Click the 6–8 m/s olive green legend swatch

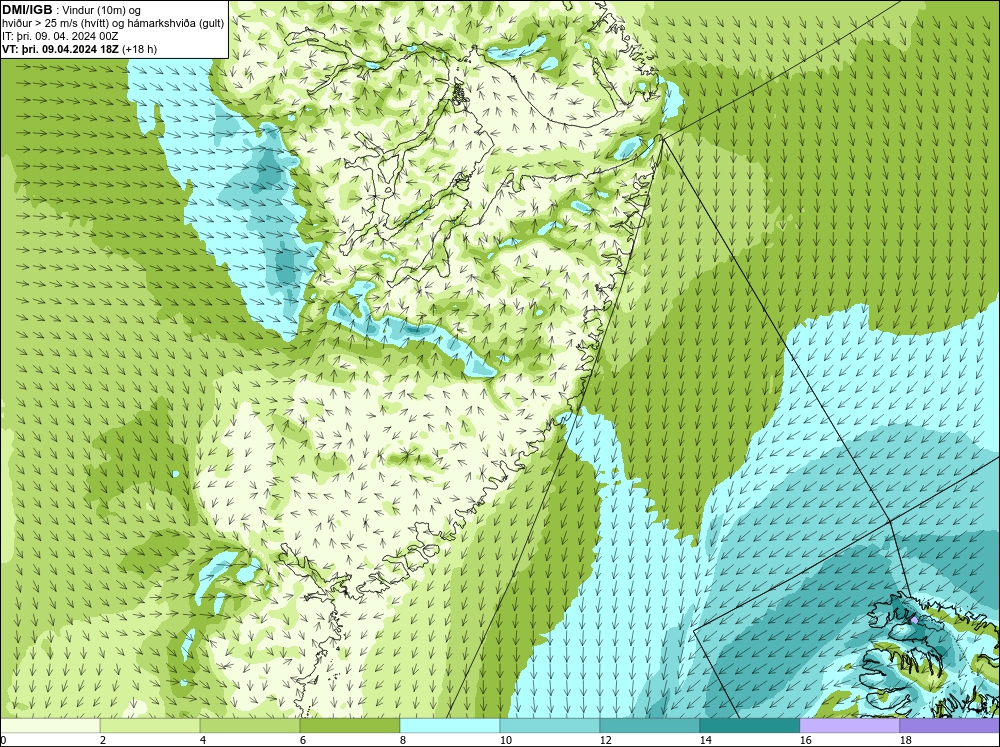tap(350, 726)
